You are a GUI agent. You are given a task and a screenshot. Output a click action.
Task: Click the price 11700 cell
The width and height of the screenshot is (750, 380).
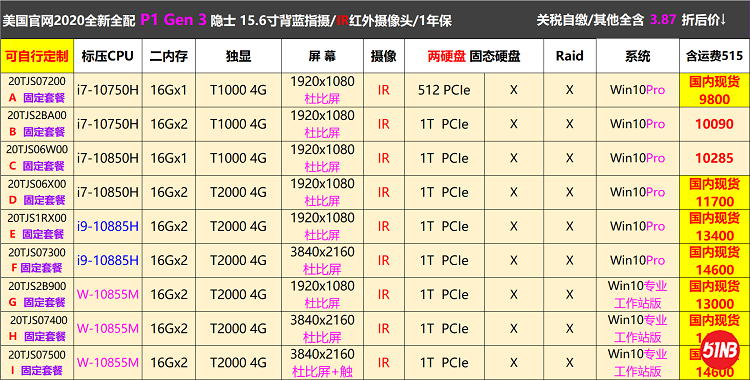pos(715,192)
